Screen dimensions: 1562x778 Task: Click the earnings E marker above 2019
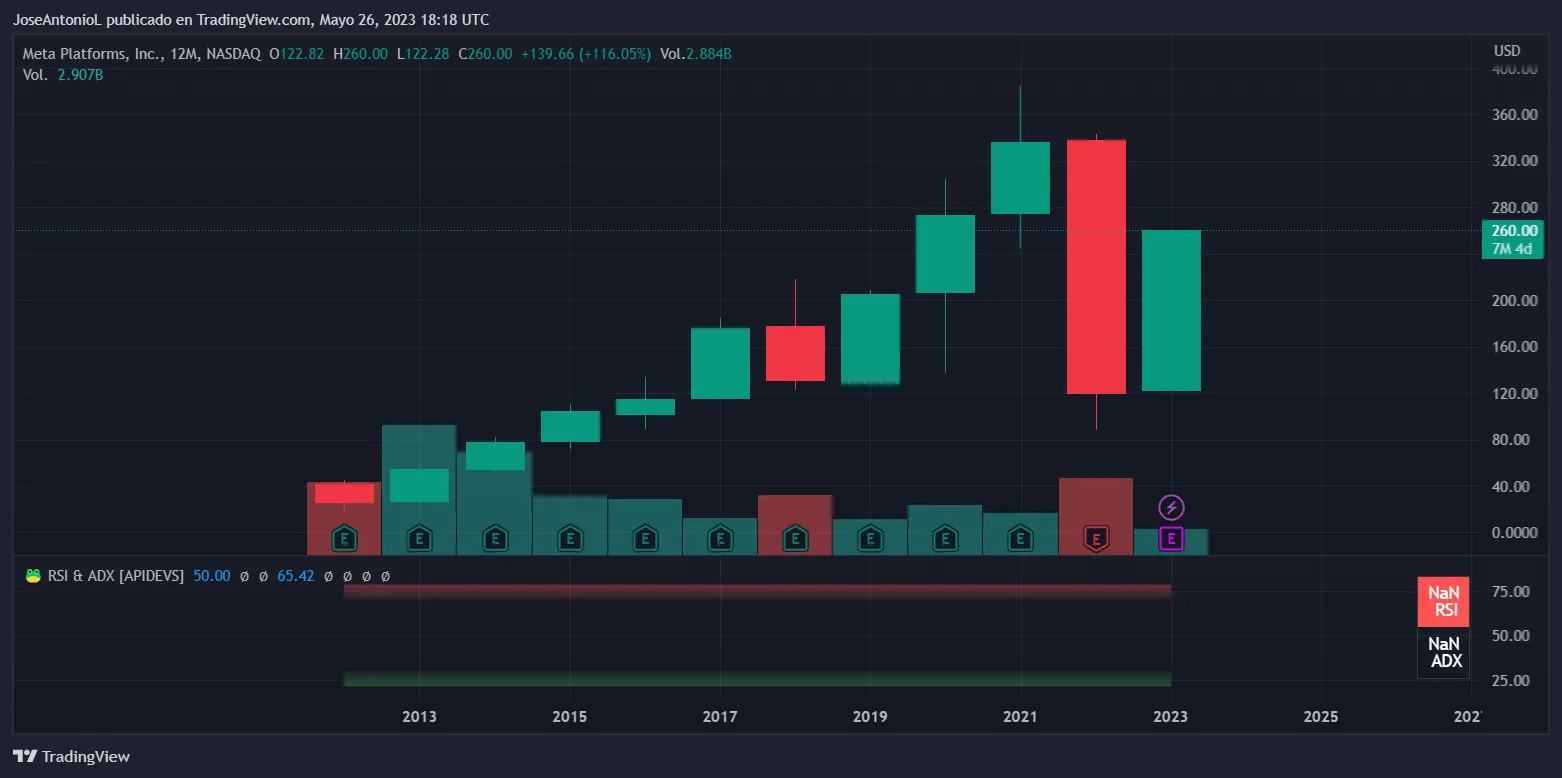(x=869, y=538)
